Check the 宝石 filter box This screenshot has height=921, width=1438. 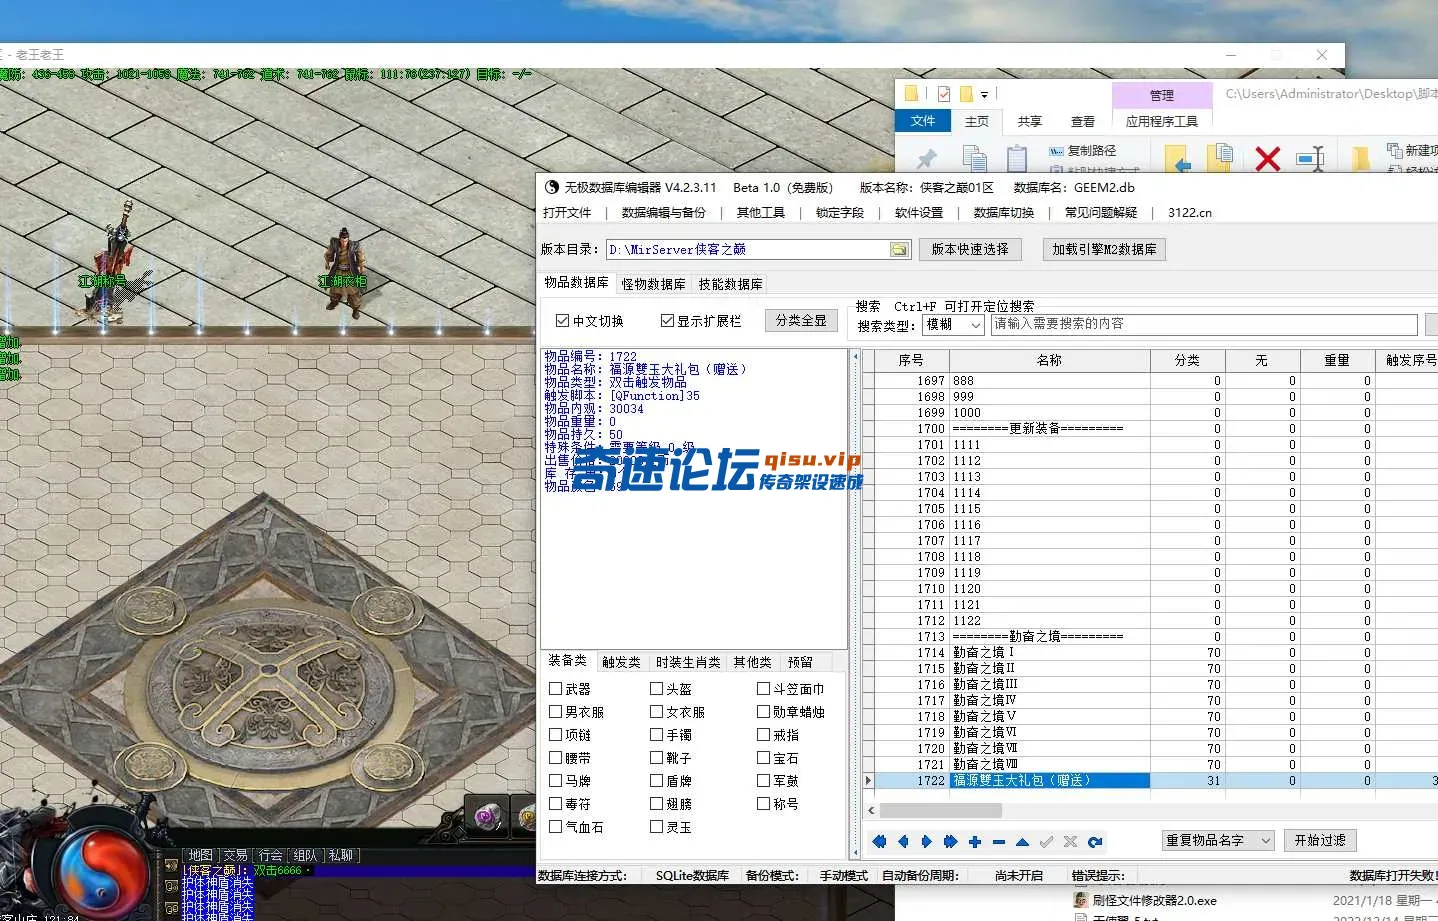[763, 758]
